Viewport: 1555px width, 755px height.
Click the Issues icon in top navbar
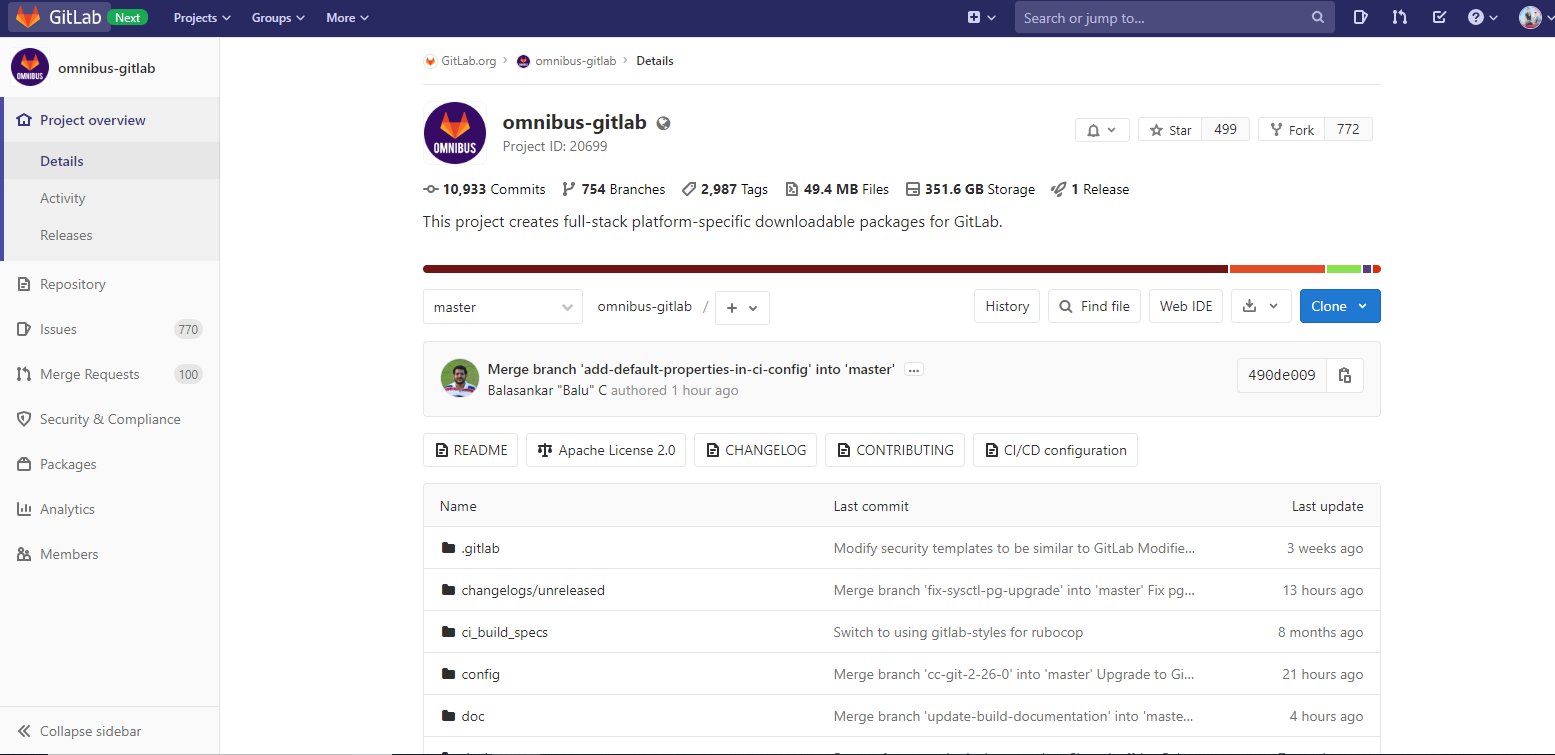(x=1361, y=18)
